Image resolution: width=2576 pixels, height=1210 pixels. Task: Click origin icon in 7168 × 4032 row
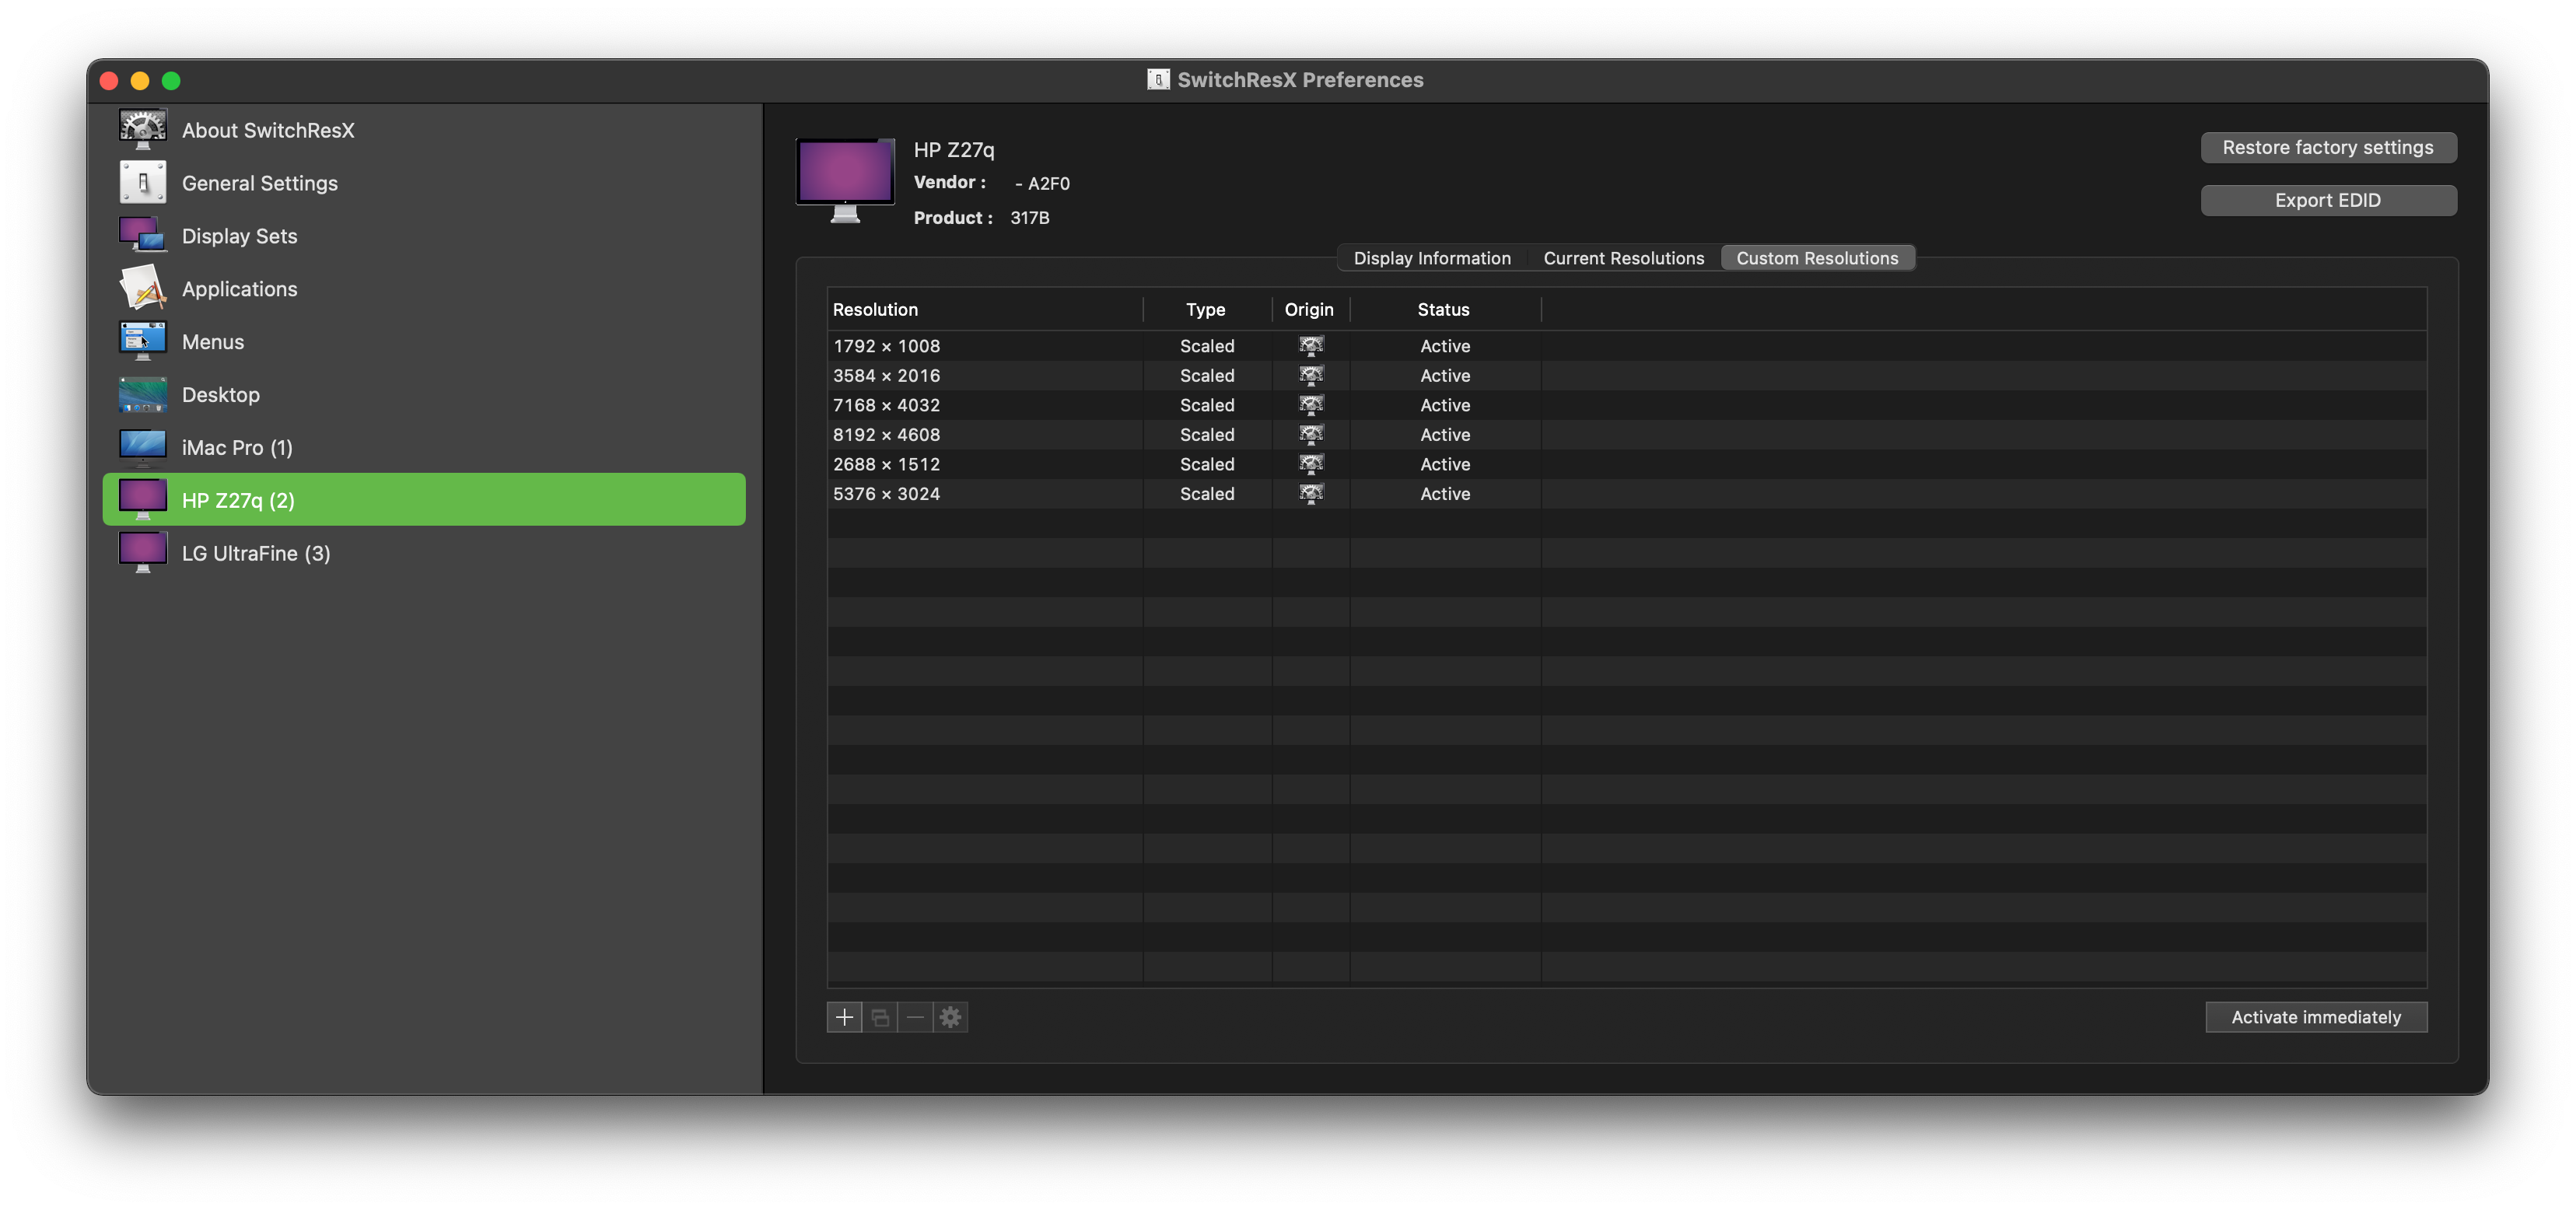[1311, 405]
